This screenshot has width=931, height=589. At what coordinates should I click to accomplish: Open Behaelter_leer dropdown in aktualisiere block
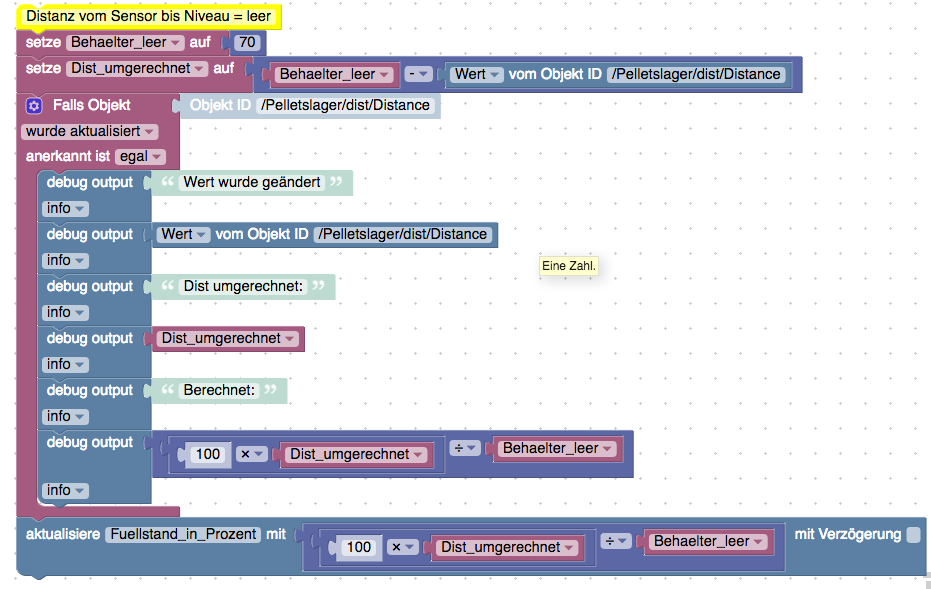[x=708, y=542]
